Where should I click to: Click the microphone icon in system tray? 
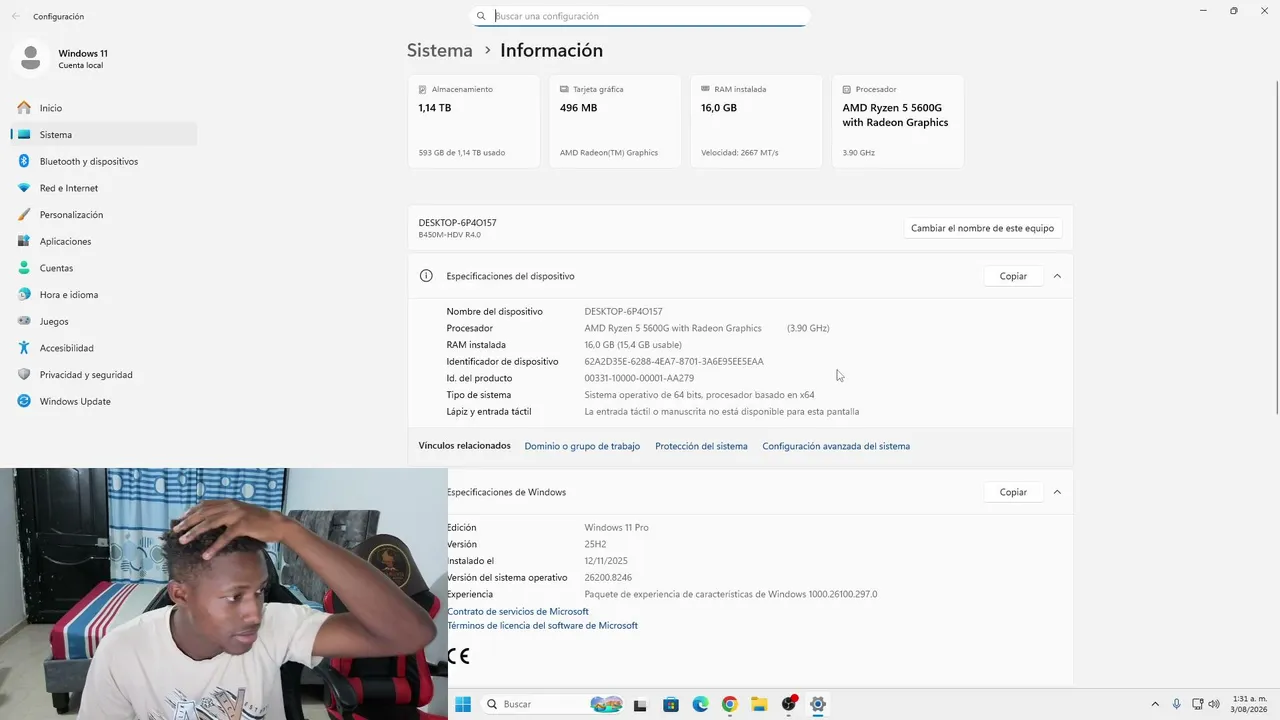pyautogui.click(x=1177, y=704)
